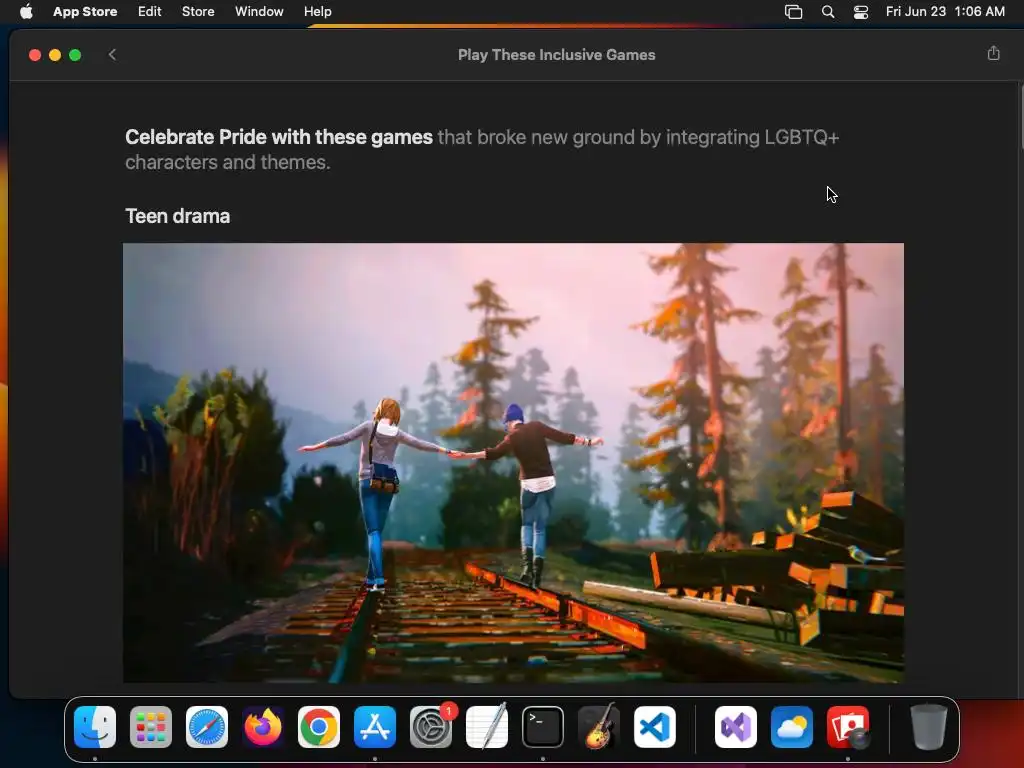This screenshot has width=1024, height=768.
Task: Open the Edit menu
Action: 150,12
